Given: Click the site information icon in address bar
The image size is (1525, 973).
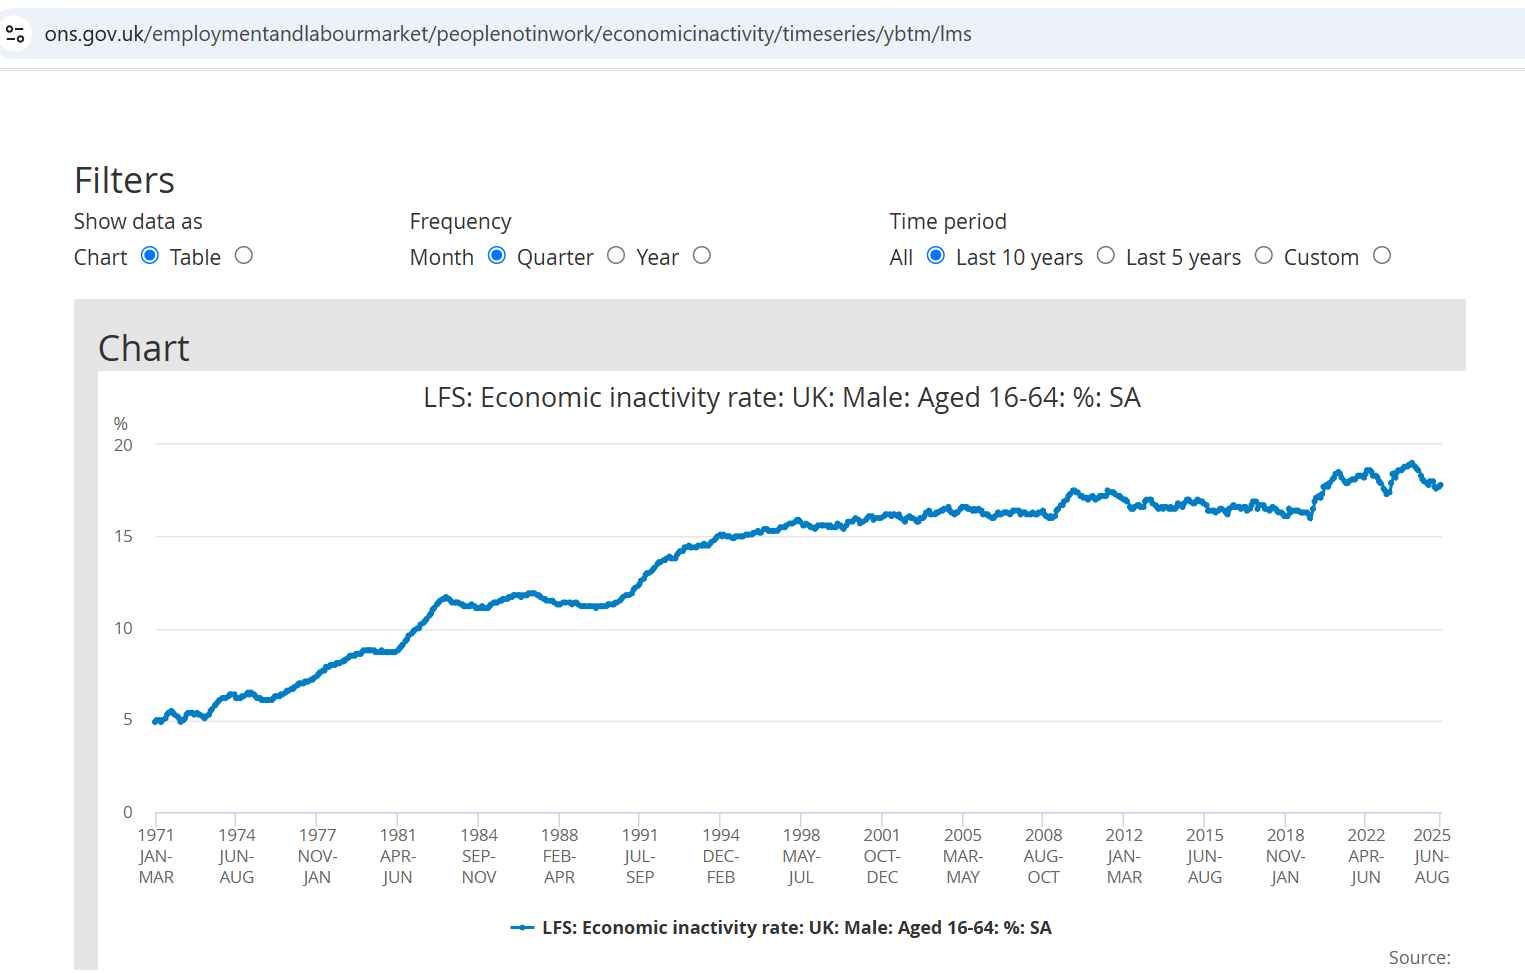Looking at the screenshot, I should pos(16,34).
